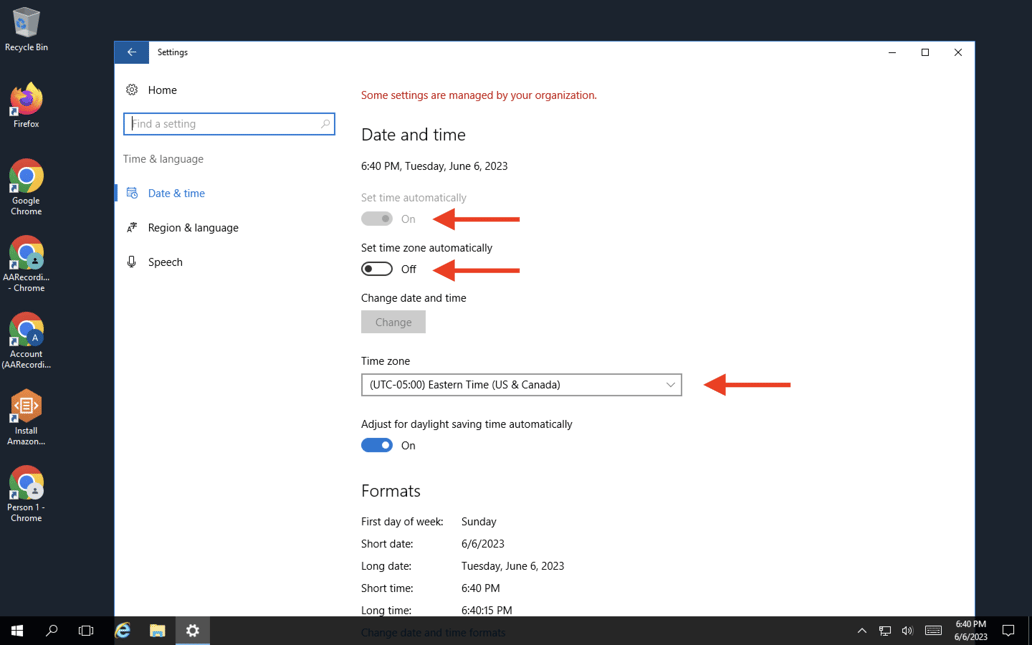Viewport: 1032px width, 645px height.
Task: Click the back arrow in Settings
Action: click(131, 52)
